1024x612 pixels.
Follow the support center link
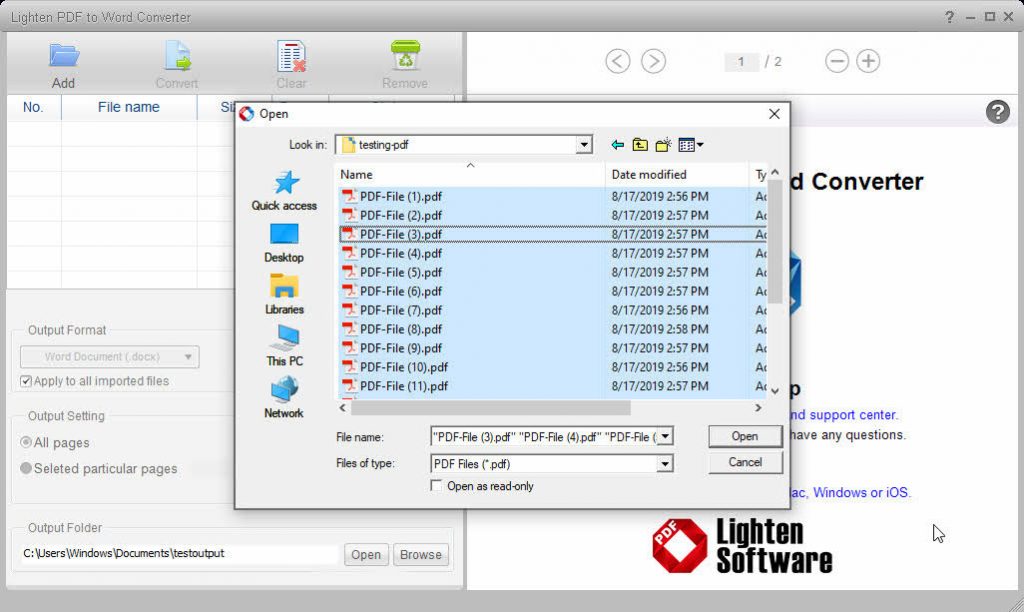coord(844,415)
